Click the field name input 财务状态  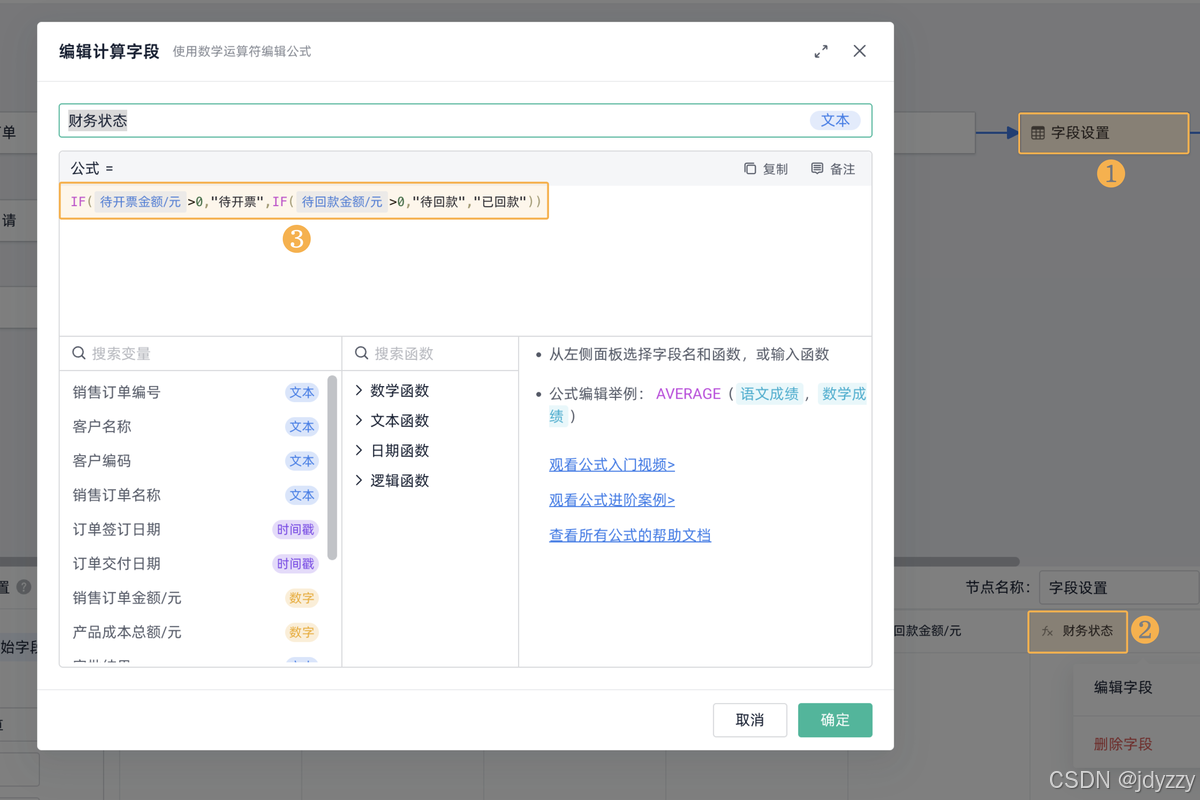tap(465, 120)
